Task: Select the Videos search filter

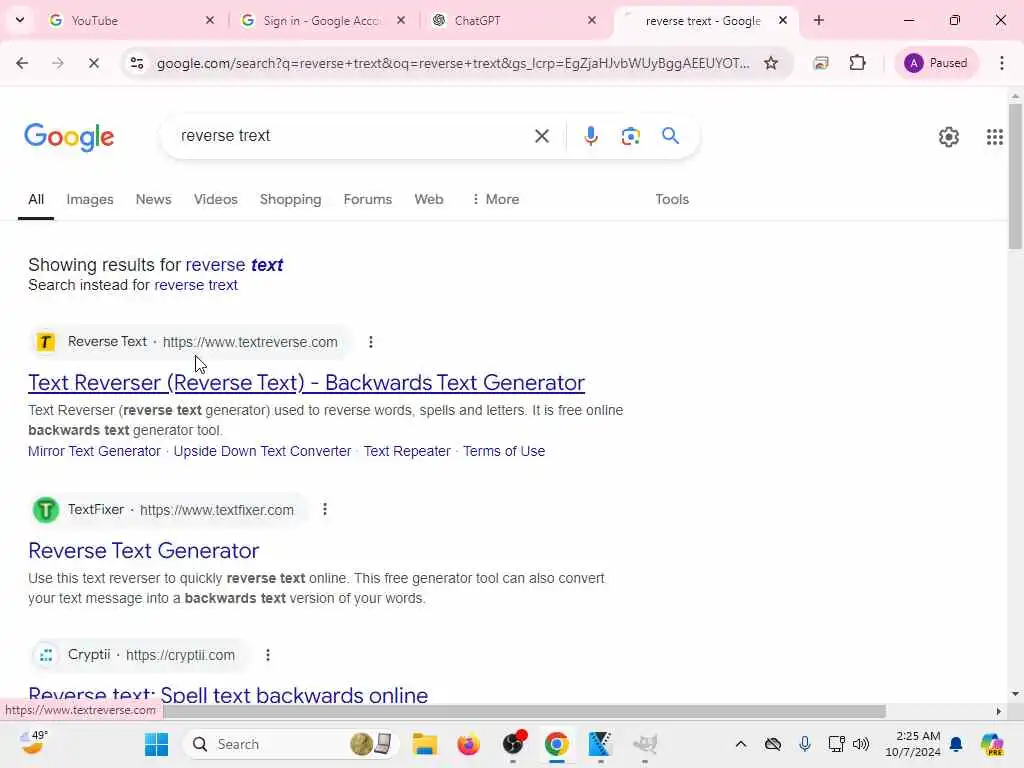Action: (x=216, y=199)
